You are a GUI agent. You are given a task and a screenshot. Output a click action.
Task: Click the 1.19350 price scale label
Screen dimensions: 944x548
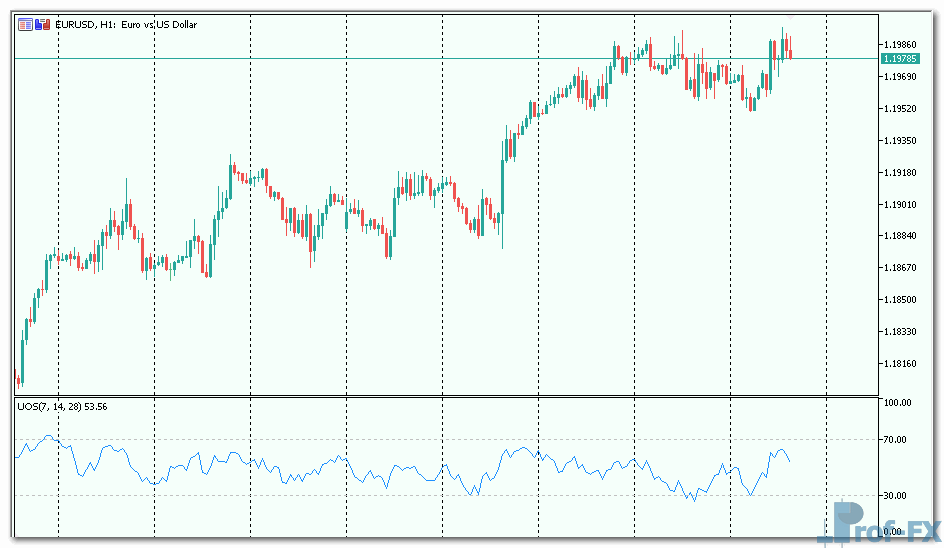(x=901, y=141)
